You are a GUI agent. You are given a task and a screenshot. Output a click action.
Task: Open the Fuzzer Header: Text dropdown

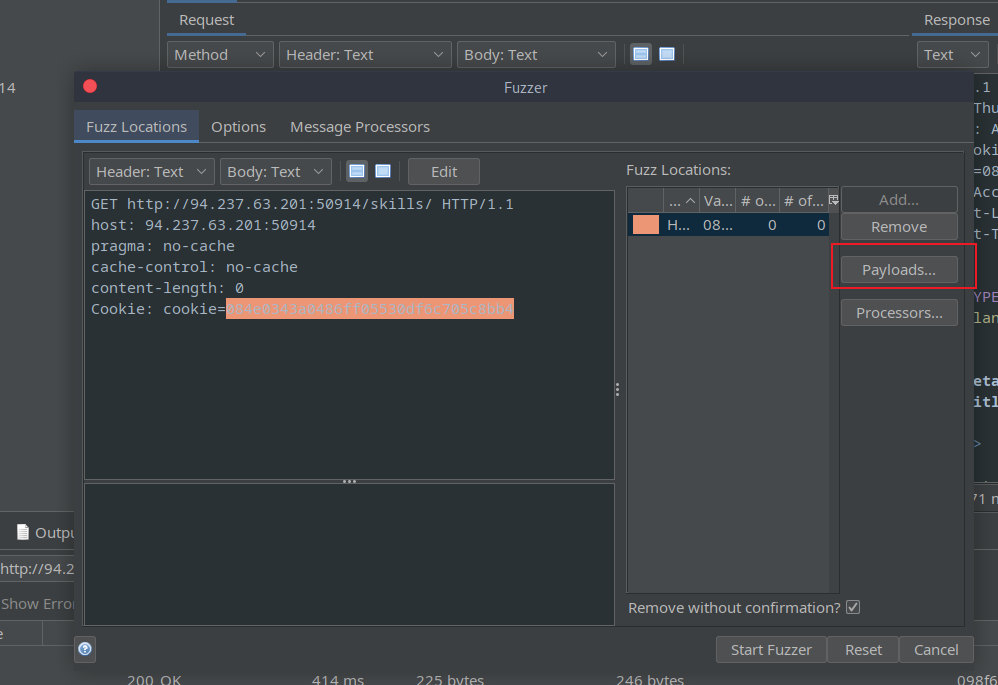pos(151,171)
